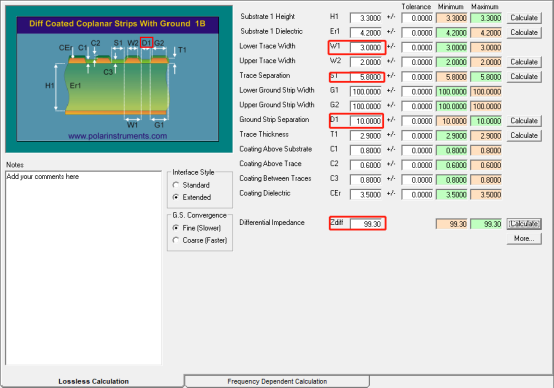Click the Trace Thickness T1 value field
Screen dimensions: 554x388
pos(366,136)
